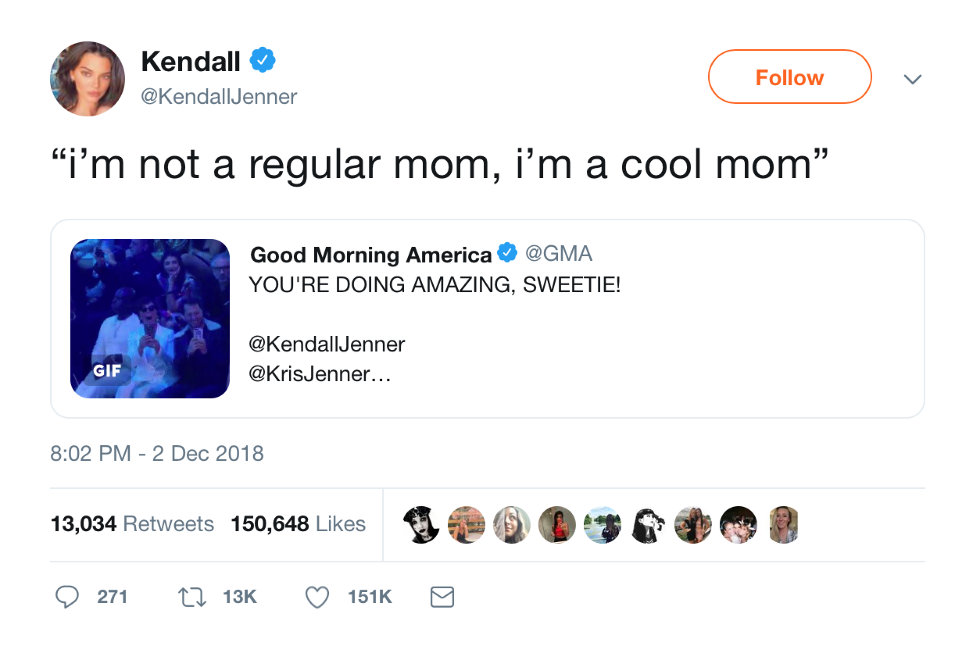View the 13,034 Retweets list

pyautogui.click(x=132, y=524)
